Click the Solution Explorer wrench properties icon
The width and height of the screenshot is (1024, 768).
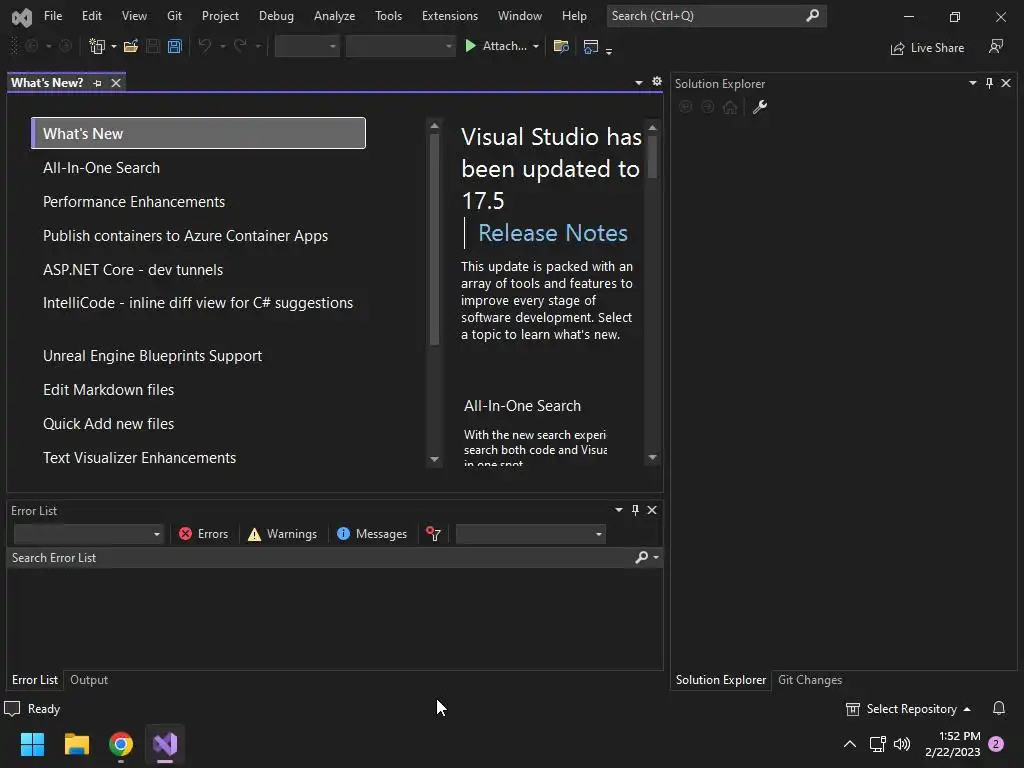tap(760, 107)
